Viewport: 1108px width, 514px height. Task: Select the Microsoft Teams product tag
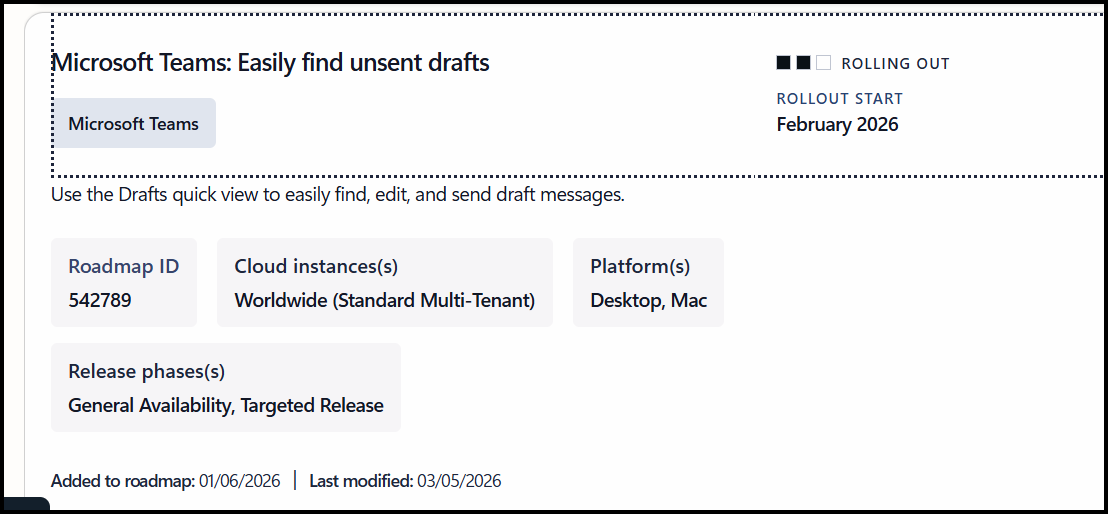click(134, 124)
